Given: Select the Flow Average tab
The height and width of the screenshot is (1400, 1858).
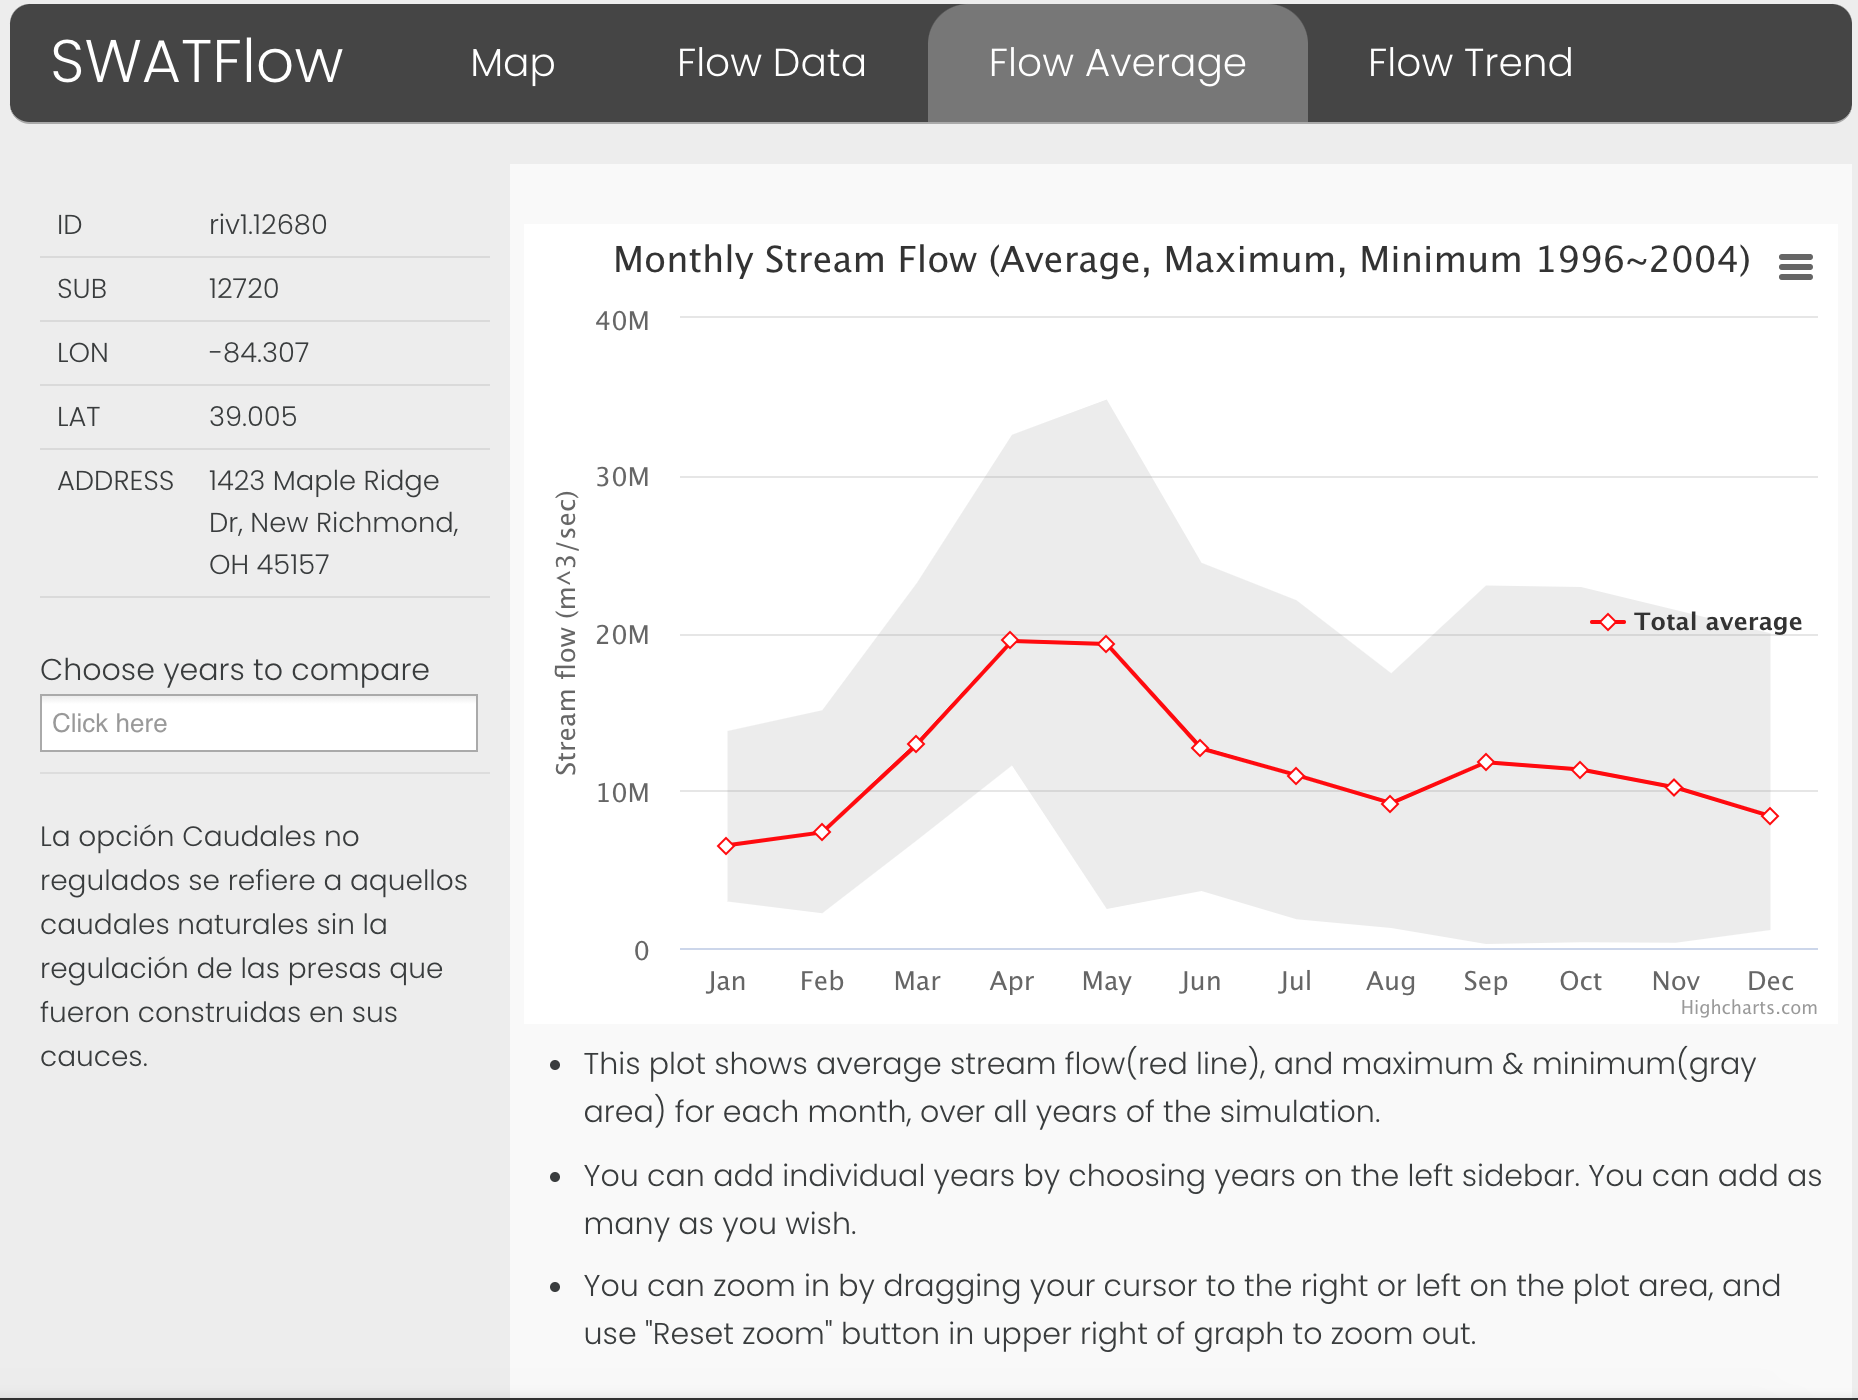Looking at the screenshot, I should pyautogui.click(x=1117, y=63).
